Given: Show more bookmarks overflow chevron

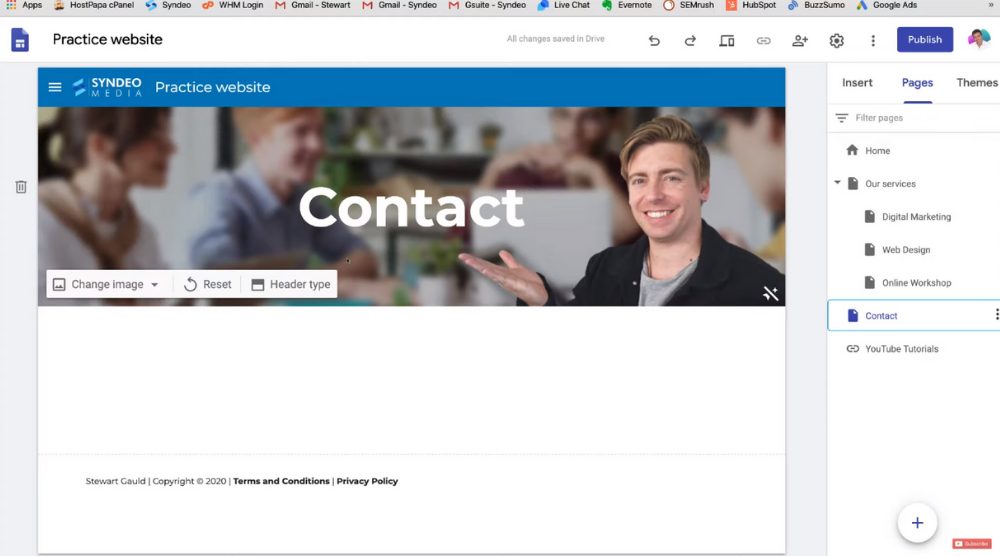Looking at the screenshot, I should pos(991,4).
